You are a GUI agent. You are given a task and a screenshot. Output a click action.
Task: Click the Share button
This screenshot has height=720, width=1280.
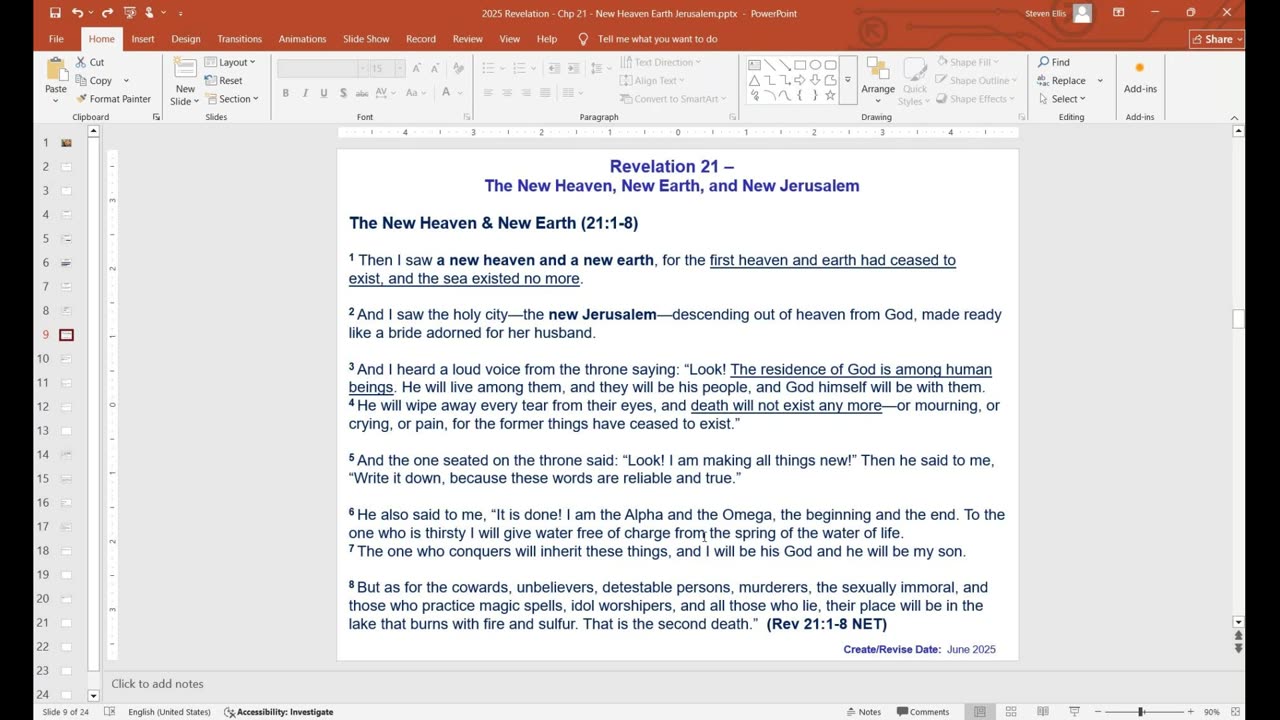[1217, 39]
